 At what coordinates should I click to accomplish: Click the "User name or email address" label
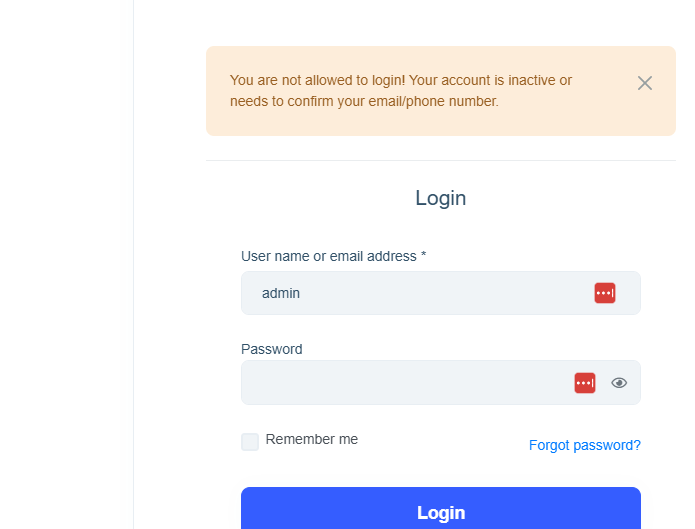328,256
